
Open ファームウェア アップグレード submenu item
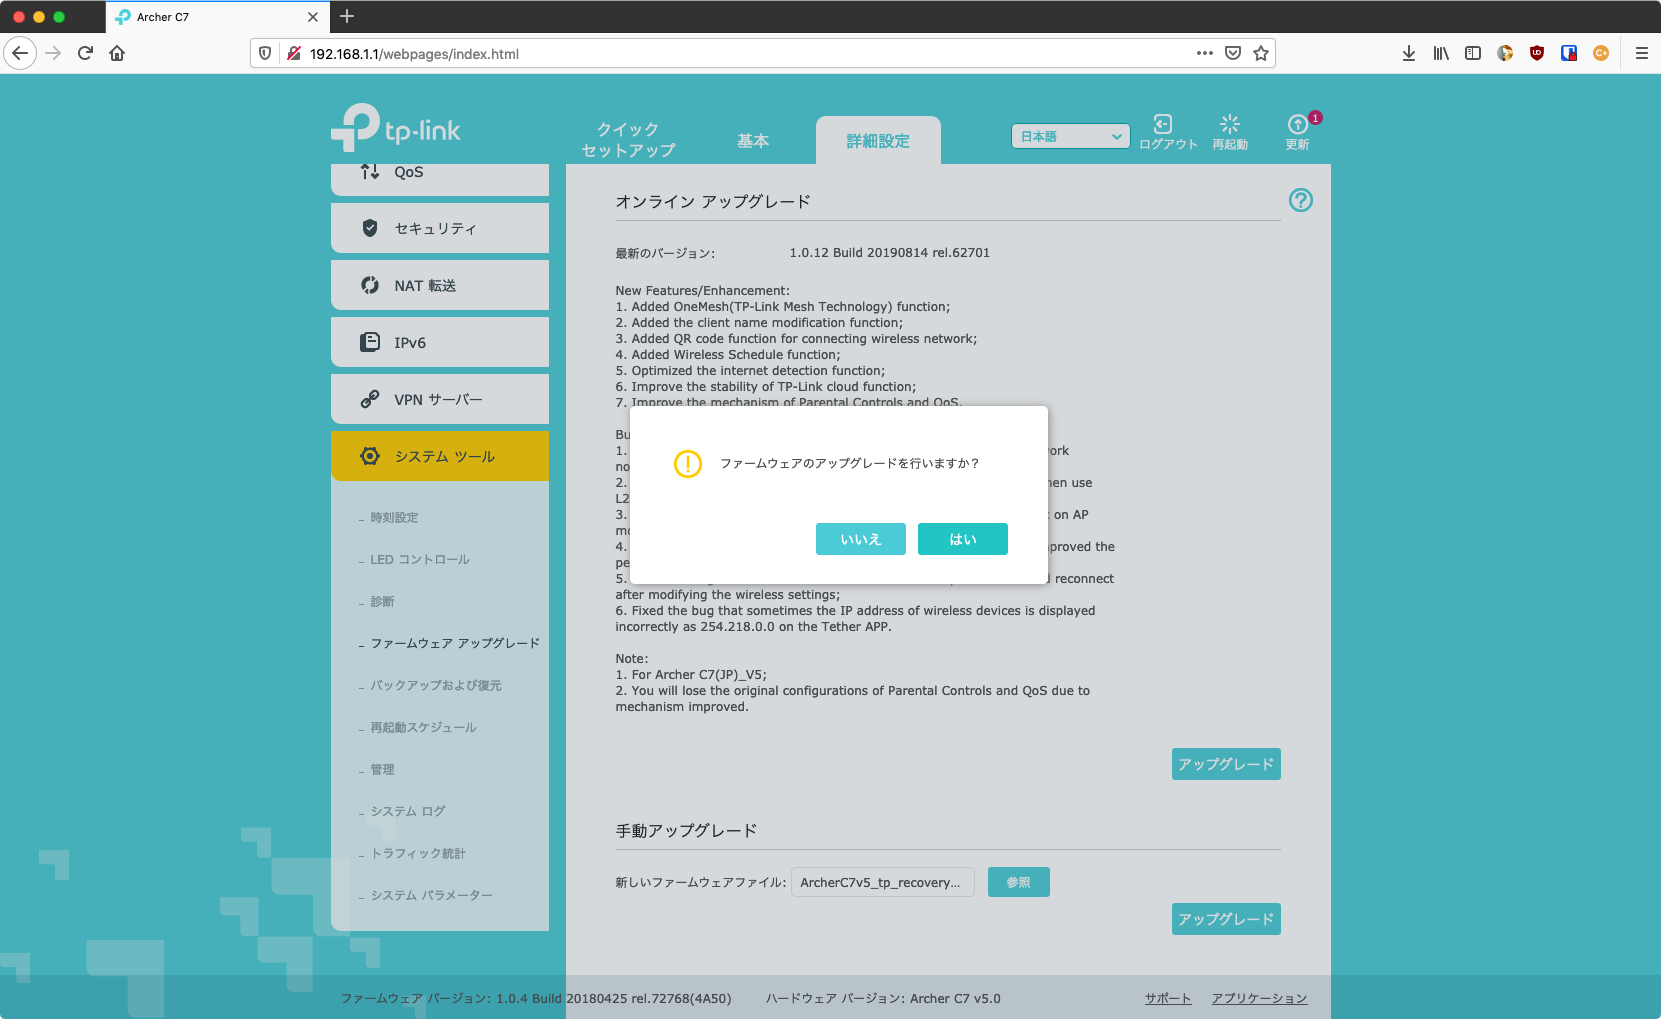455,644
